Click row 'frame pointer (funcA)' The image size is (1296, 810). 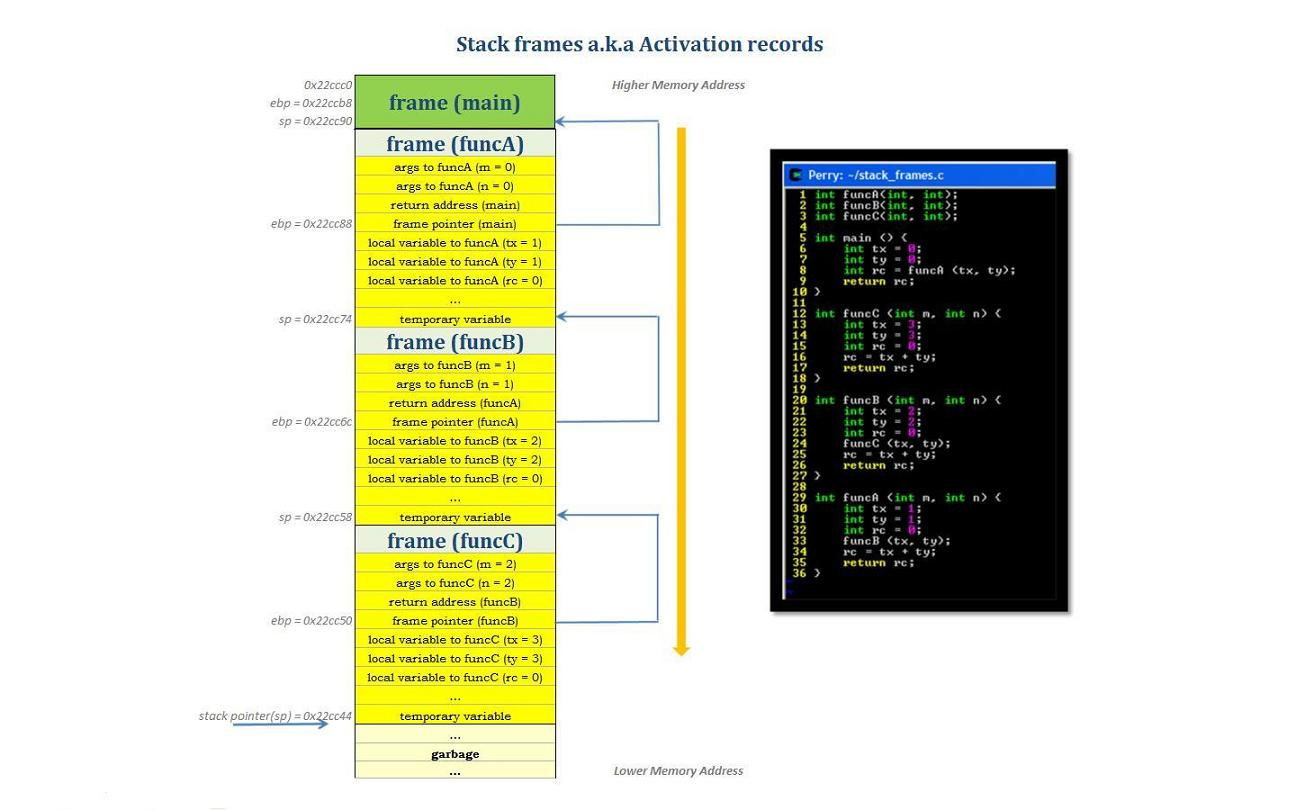click(x=455, y=422)
